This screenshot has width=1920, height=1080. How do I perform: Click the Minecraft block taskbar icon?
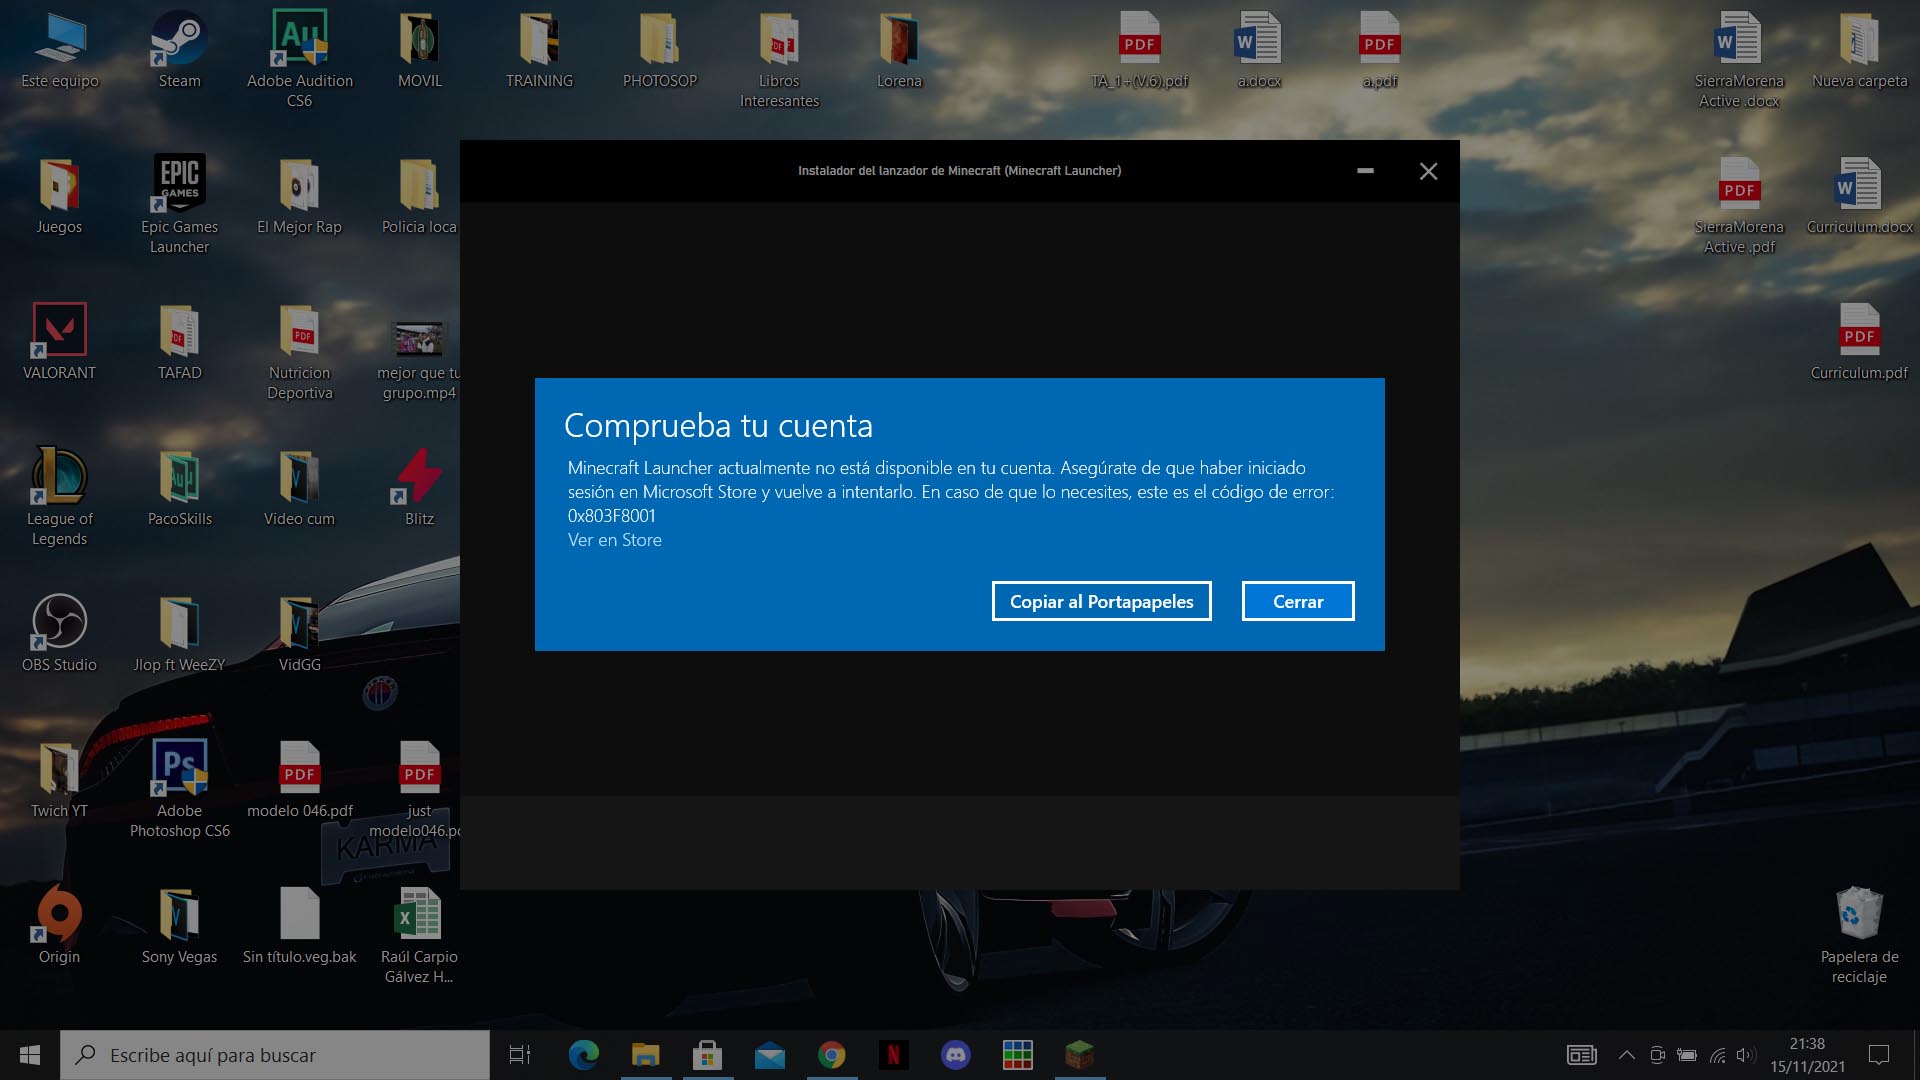tap(1079, 1055)
